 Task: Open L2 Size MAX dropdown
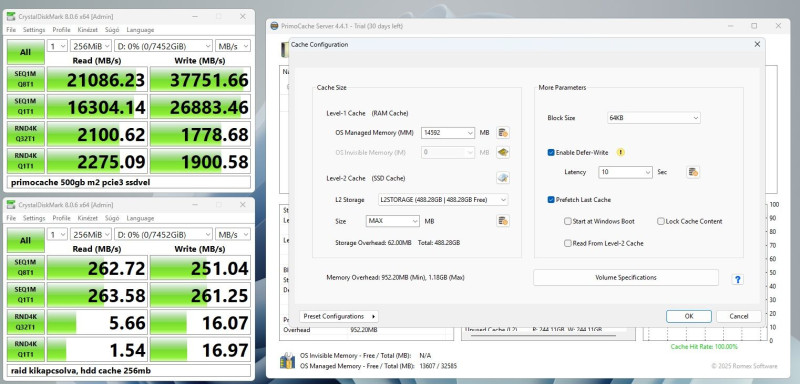393,221
